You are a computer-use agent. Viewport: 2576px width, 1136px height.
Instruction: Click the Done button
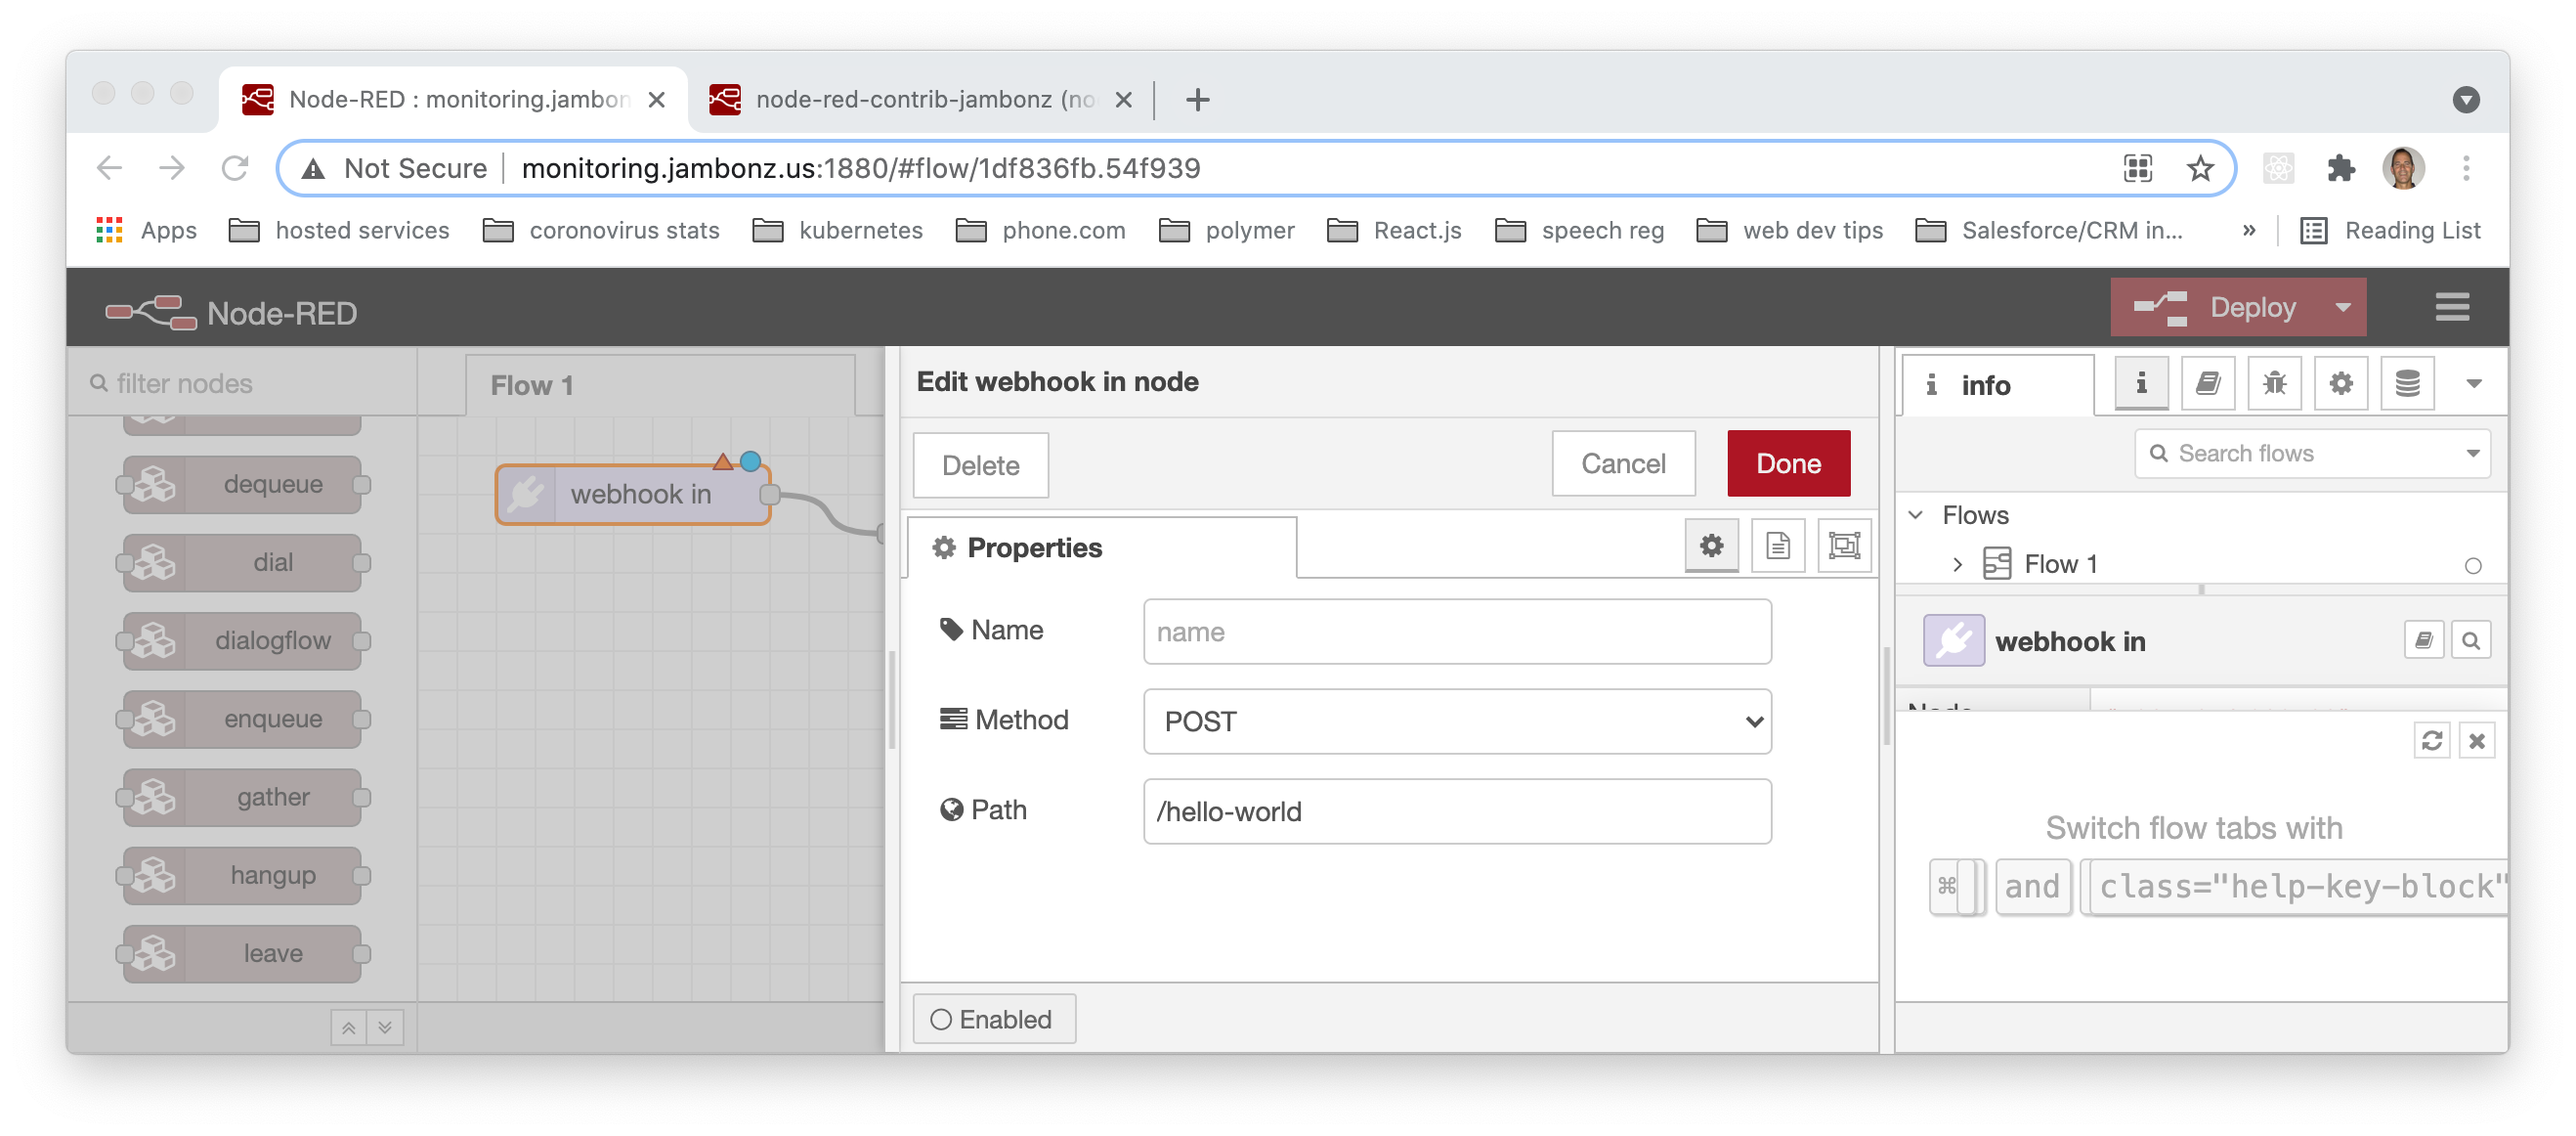click(x=1788, y=463)
